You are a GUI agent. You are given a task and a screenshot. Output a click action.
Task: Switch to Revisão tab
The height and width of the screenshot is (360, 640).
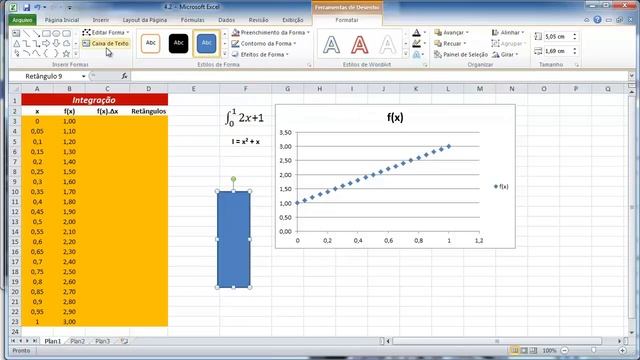click(258, 20)
